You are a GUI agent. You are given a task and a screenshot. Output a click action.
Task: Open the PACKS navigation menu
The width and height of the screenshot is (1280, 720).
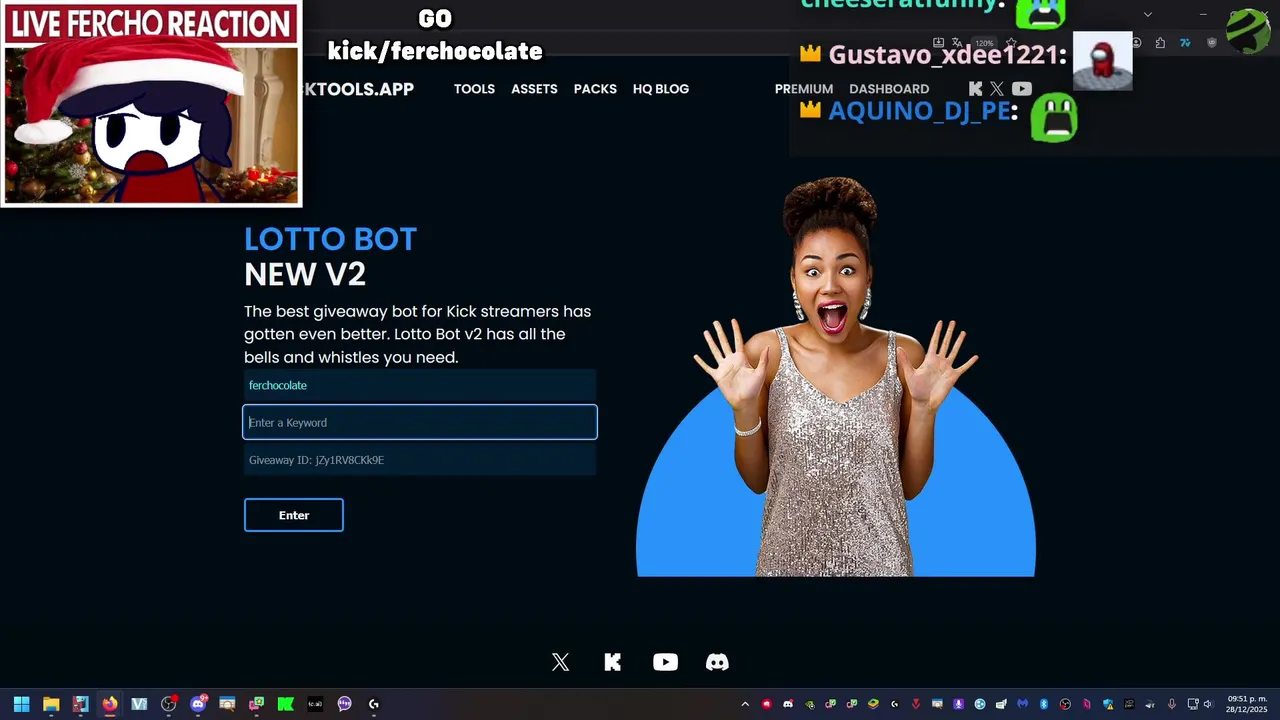595,89
